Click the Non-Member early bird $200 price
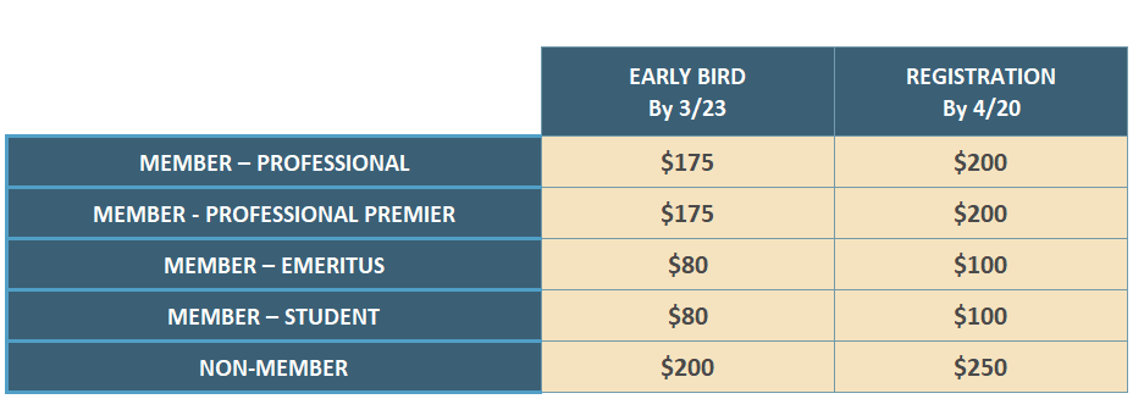Viewport: 1144px width, 410px height. click(687, 368)
